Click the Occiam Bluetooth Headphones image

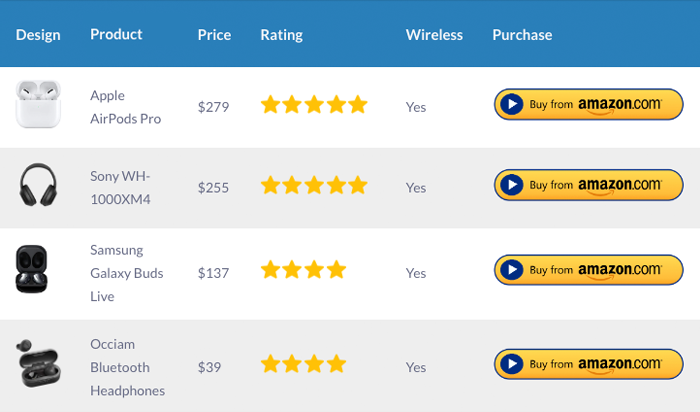point(38,363)
